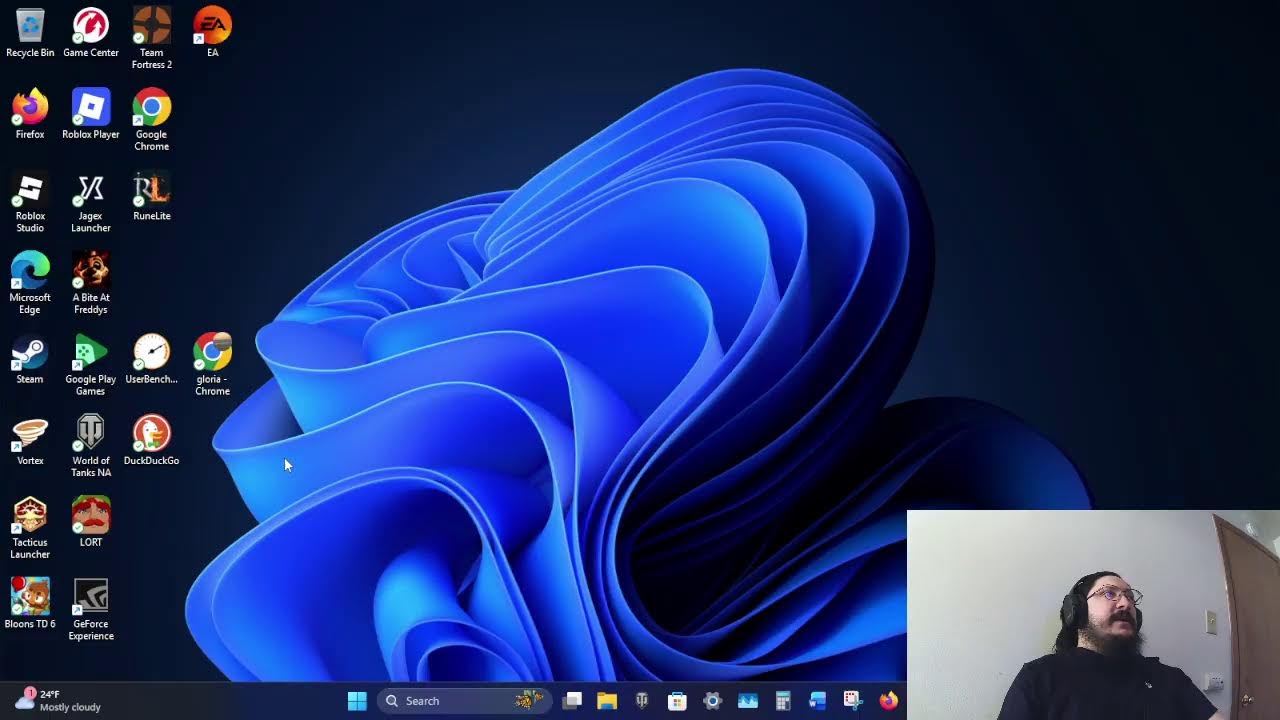
Task: Open Settings gear on the taskbar
Action: click(x=712, y=701)
